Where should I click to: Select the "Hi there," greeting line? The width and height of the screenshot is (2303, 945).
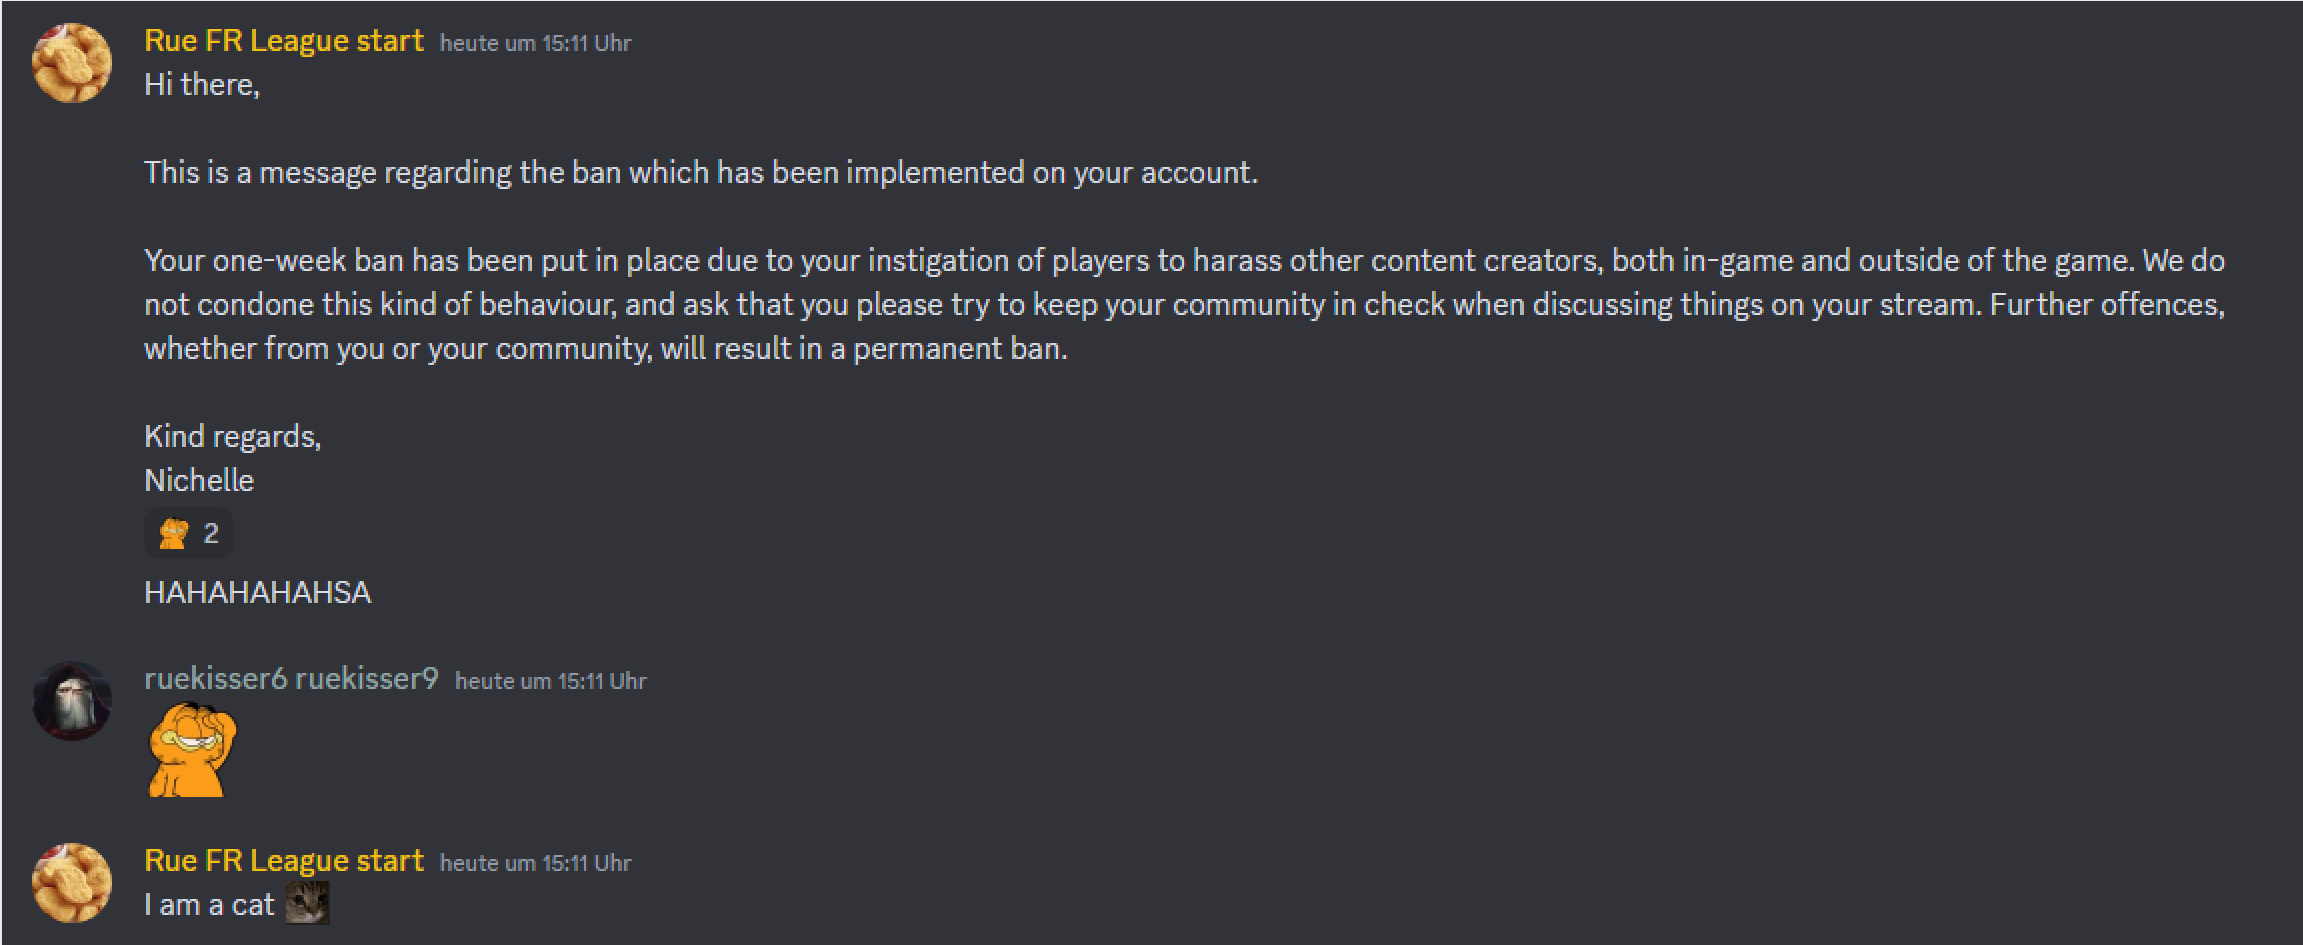[x=202, y=85]
